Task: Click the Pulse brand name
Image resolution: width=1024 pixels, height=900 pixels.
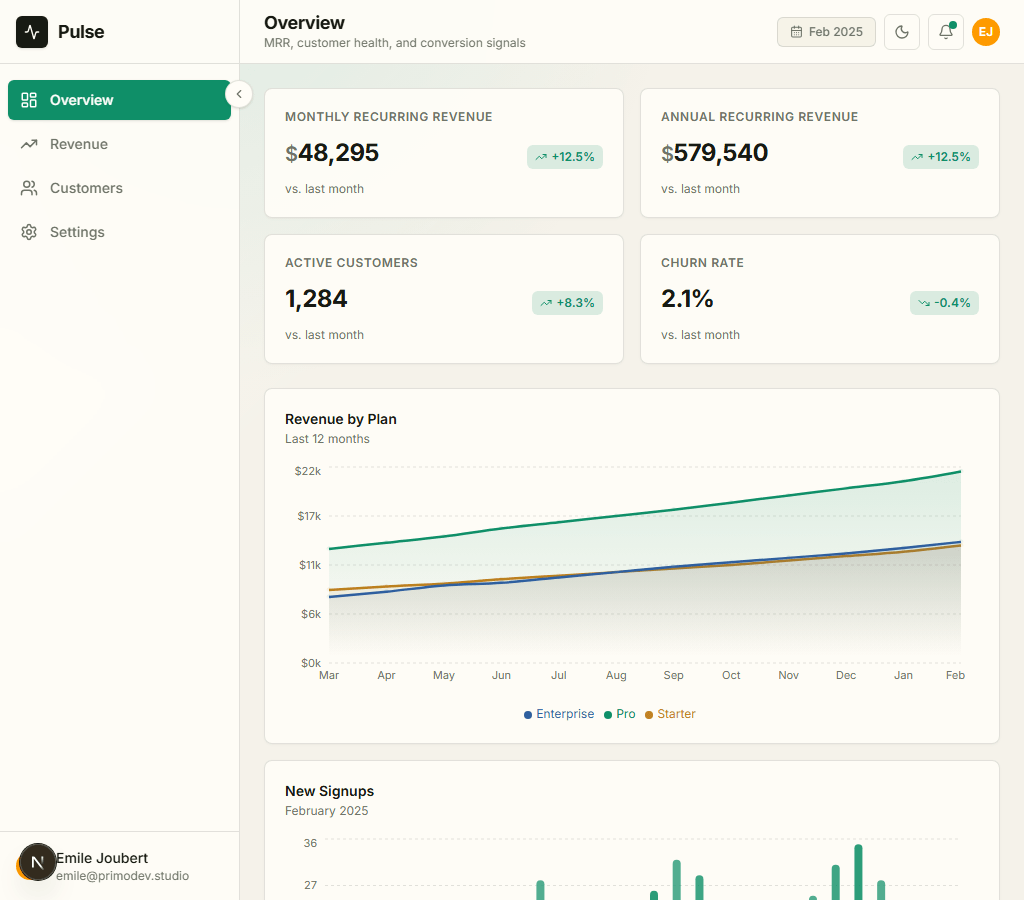Action: pos(81,32)
